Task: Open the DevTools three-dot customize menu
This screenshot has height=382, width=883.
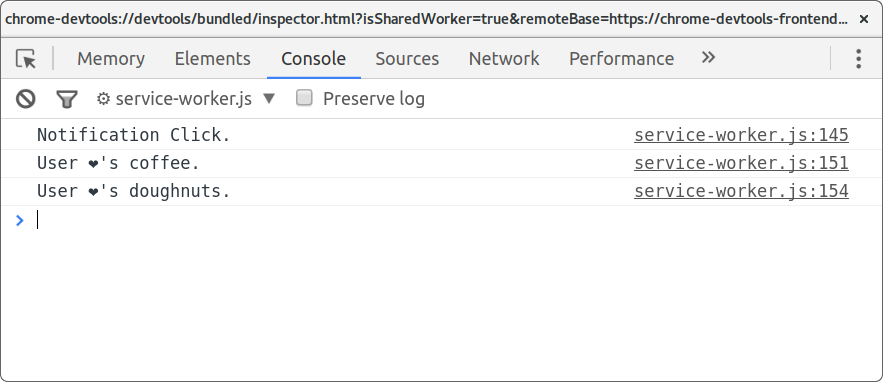Action: (858, 59)
